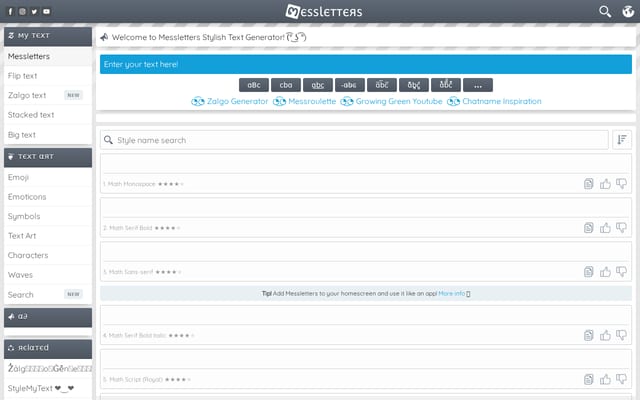The image size is (640, 400).
Task: Open the More info link in the tip
Action: point(451,293)
